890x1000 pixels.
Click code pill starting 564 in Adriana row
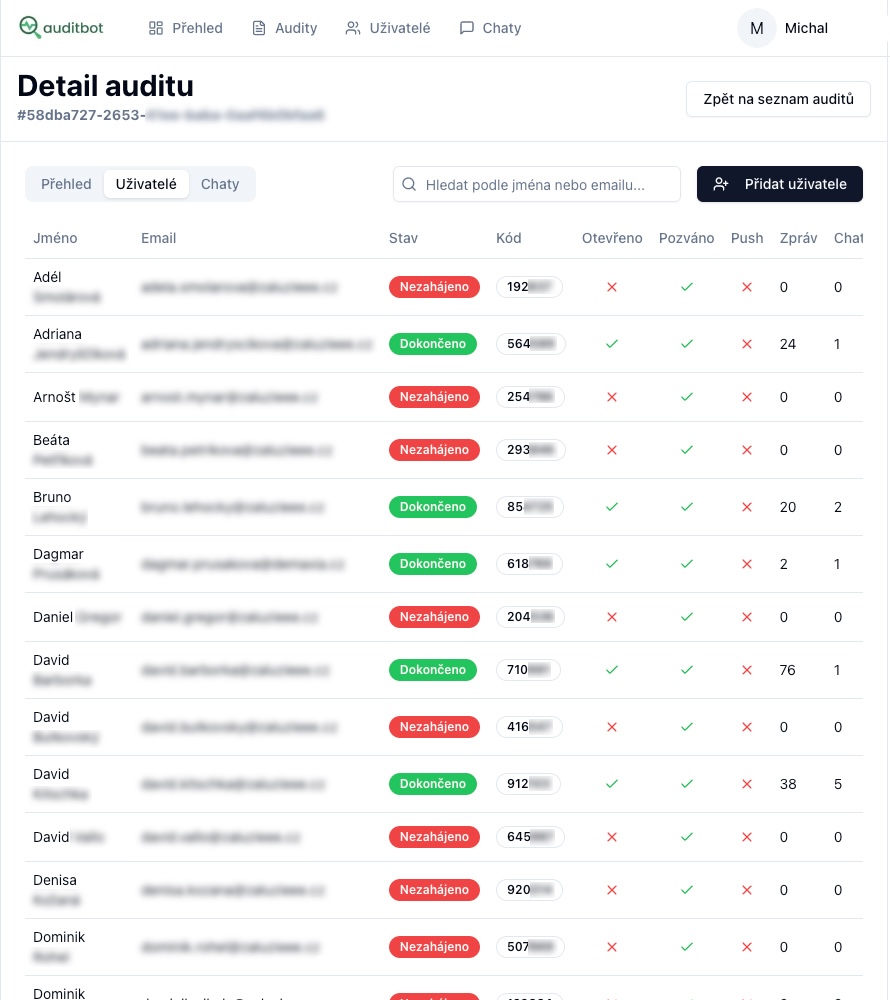click(530, 344)
